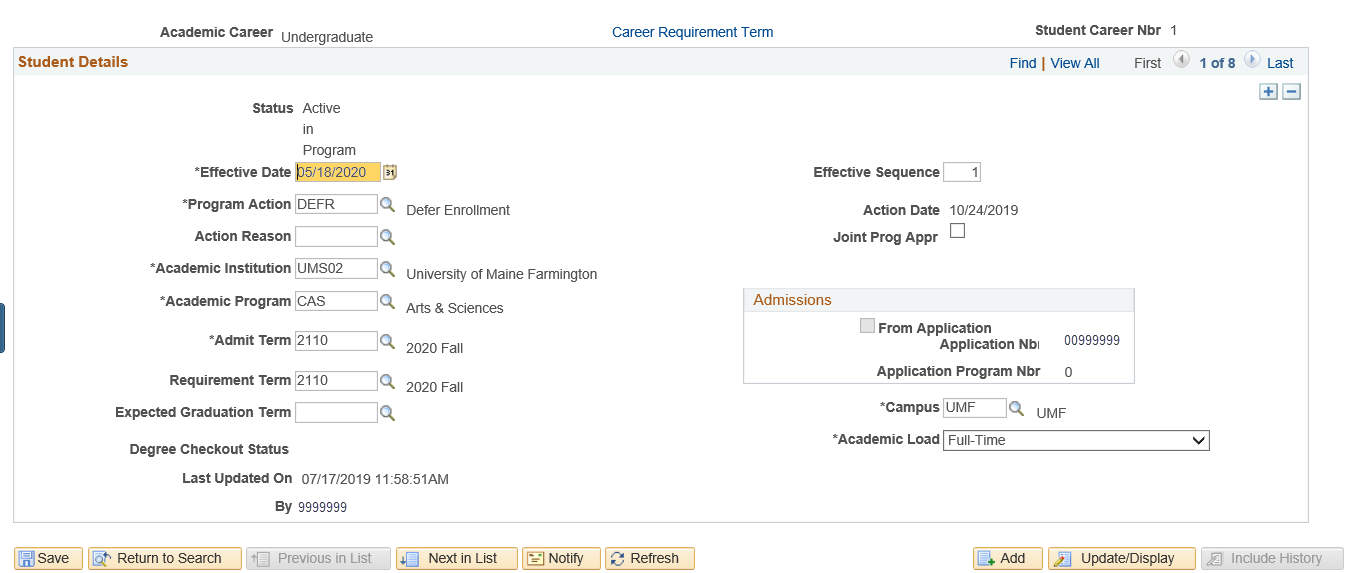
Task: Click the Last Updated On timestamp
Action: 375,479
